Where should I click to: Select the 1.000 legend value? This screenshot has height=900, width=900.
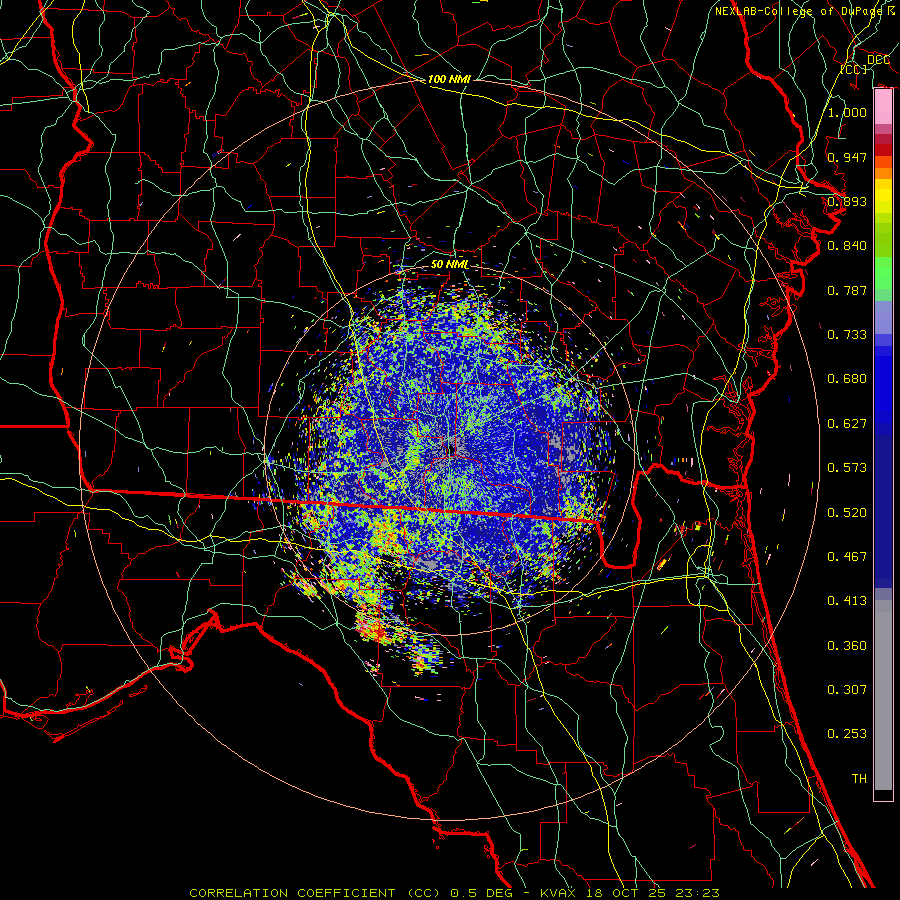(x=847, y=112)
